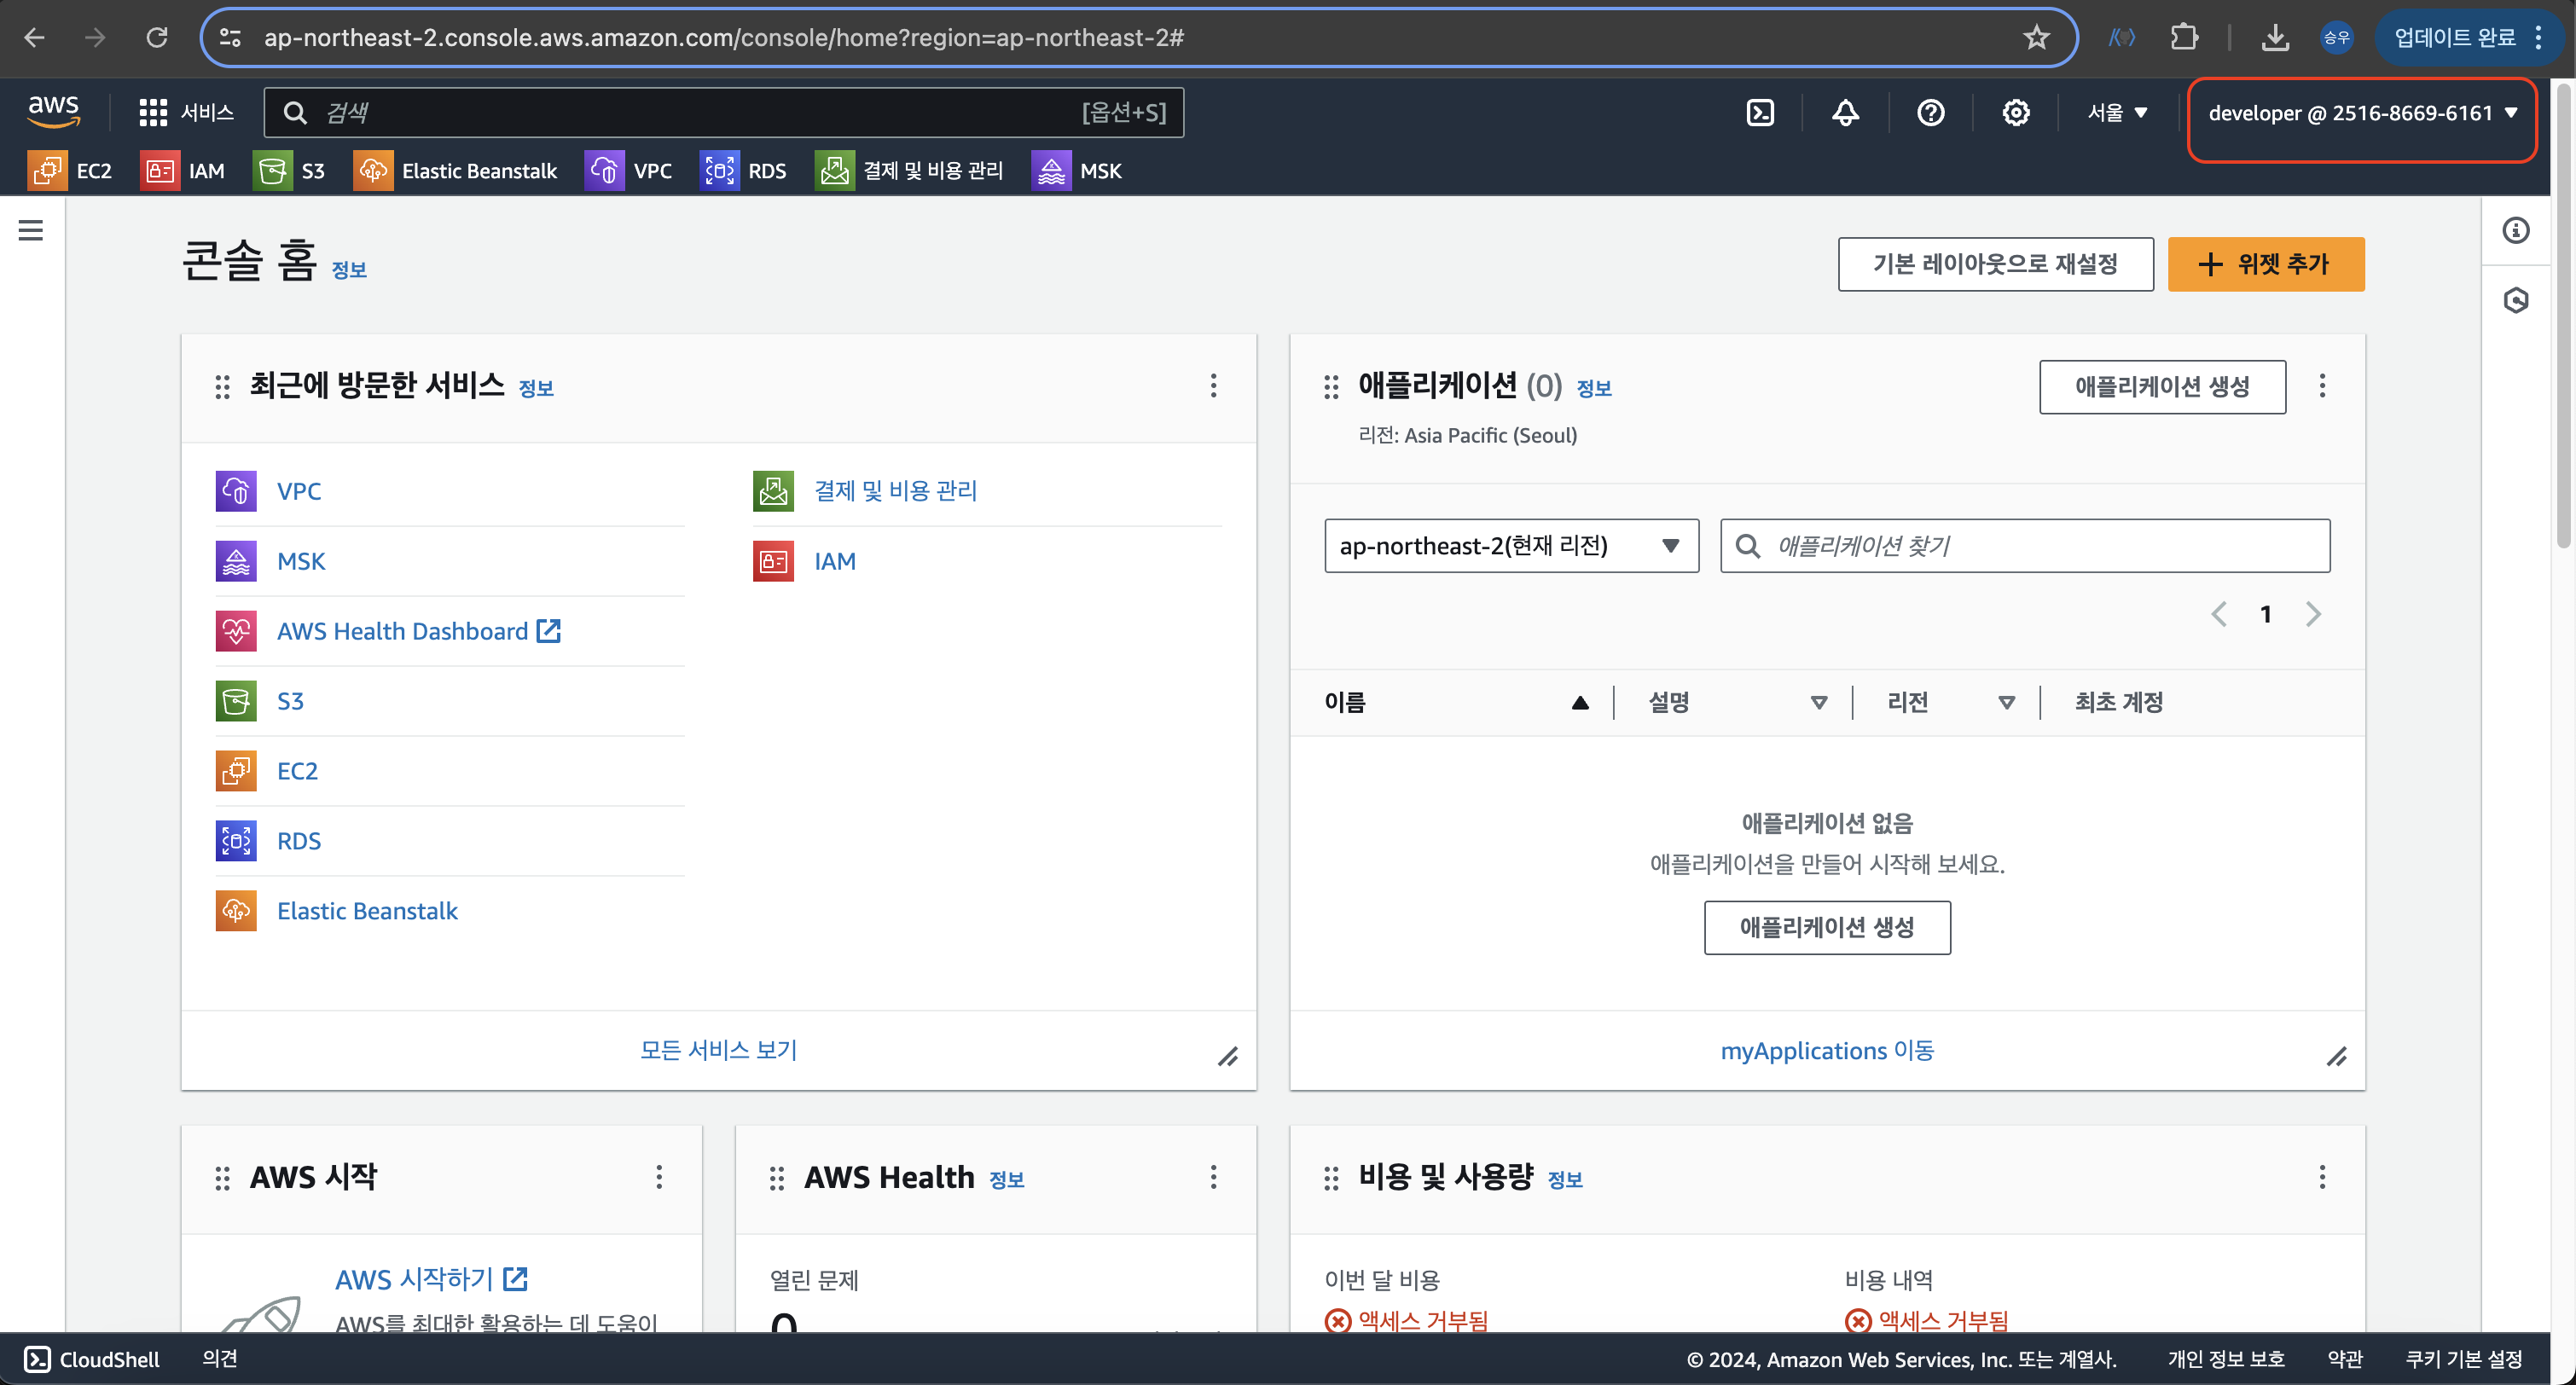Expand the 서울 region dropdown
This screenshot has width=2576, height=1385.
click(2117, 112)
